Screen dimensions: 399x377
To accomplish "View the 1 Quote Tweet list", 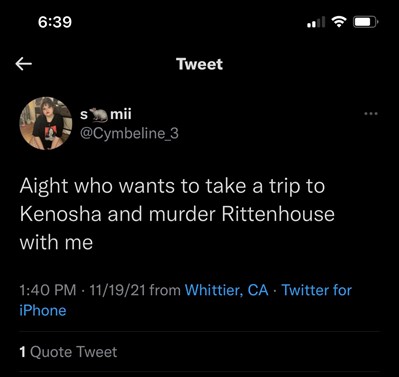I will (68, 352).
